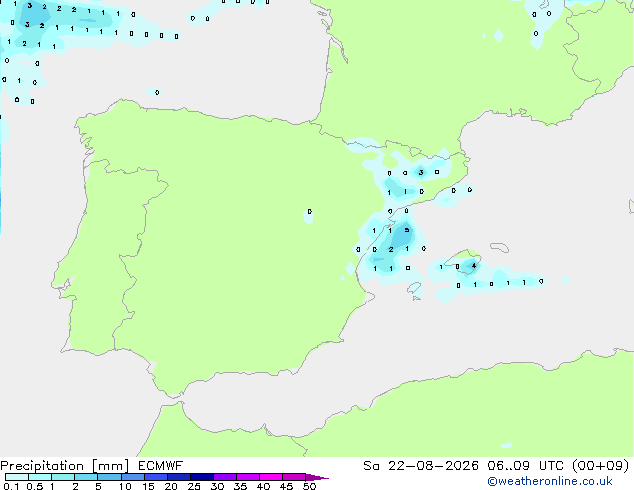Click the '50' legend scale label

tap(310, 486)
